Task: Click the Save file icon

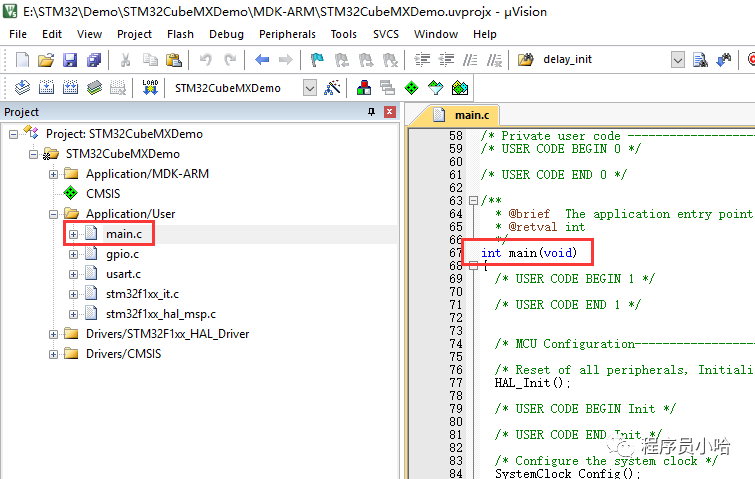Action: pyautogui.click(x=69, y=60)
